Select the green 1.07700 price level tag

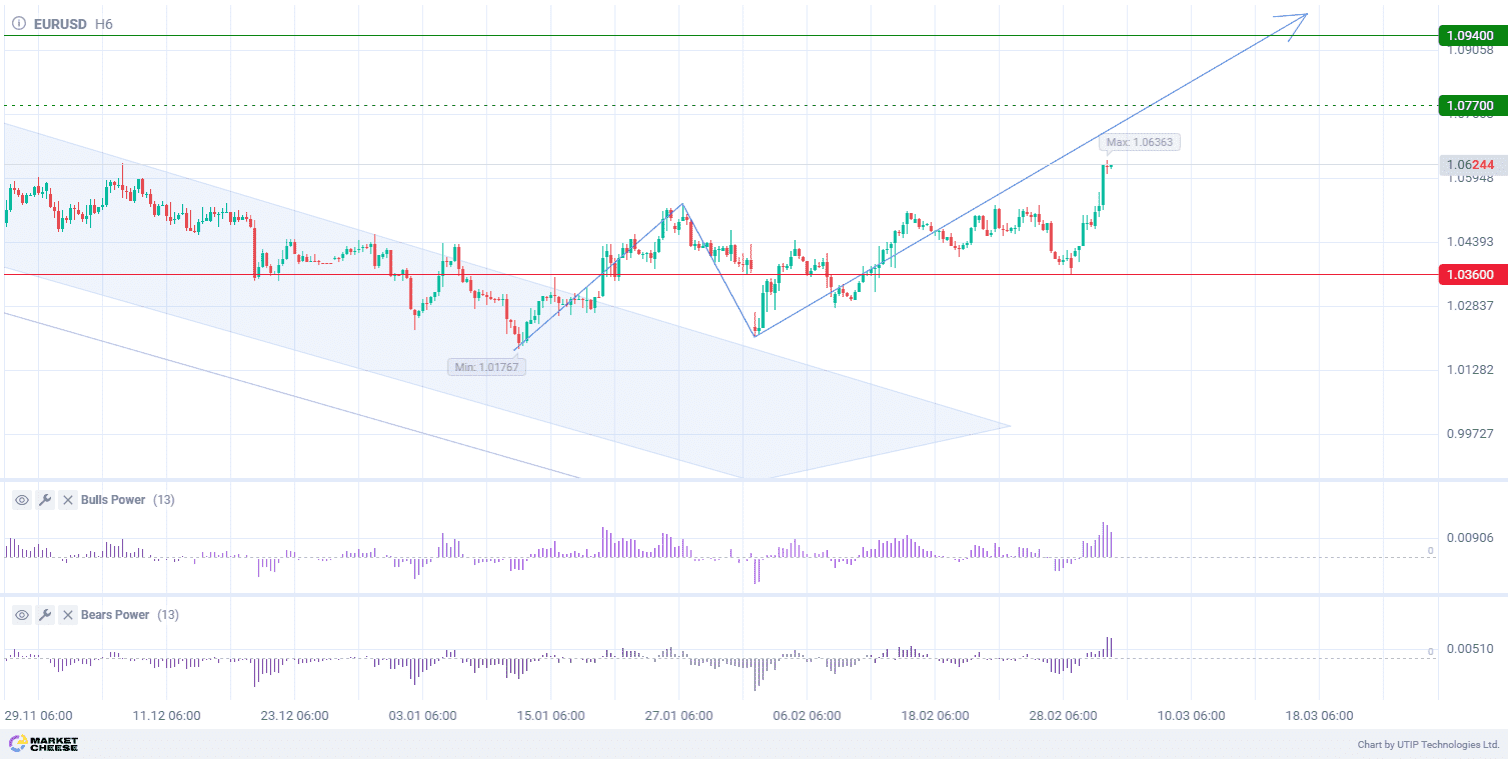pos(1470,105)
